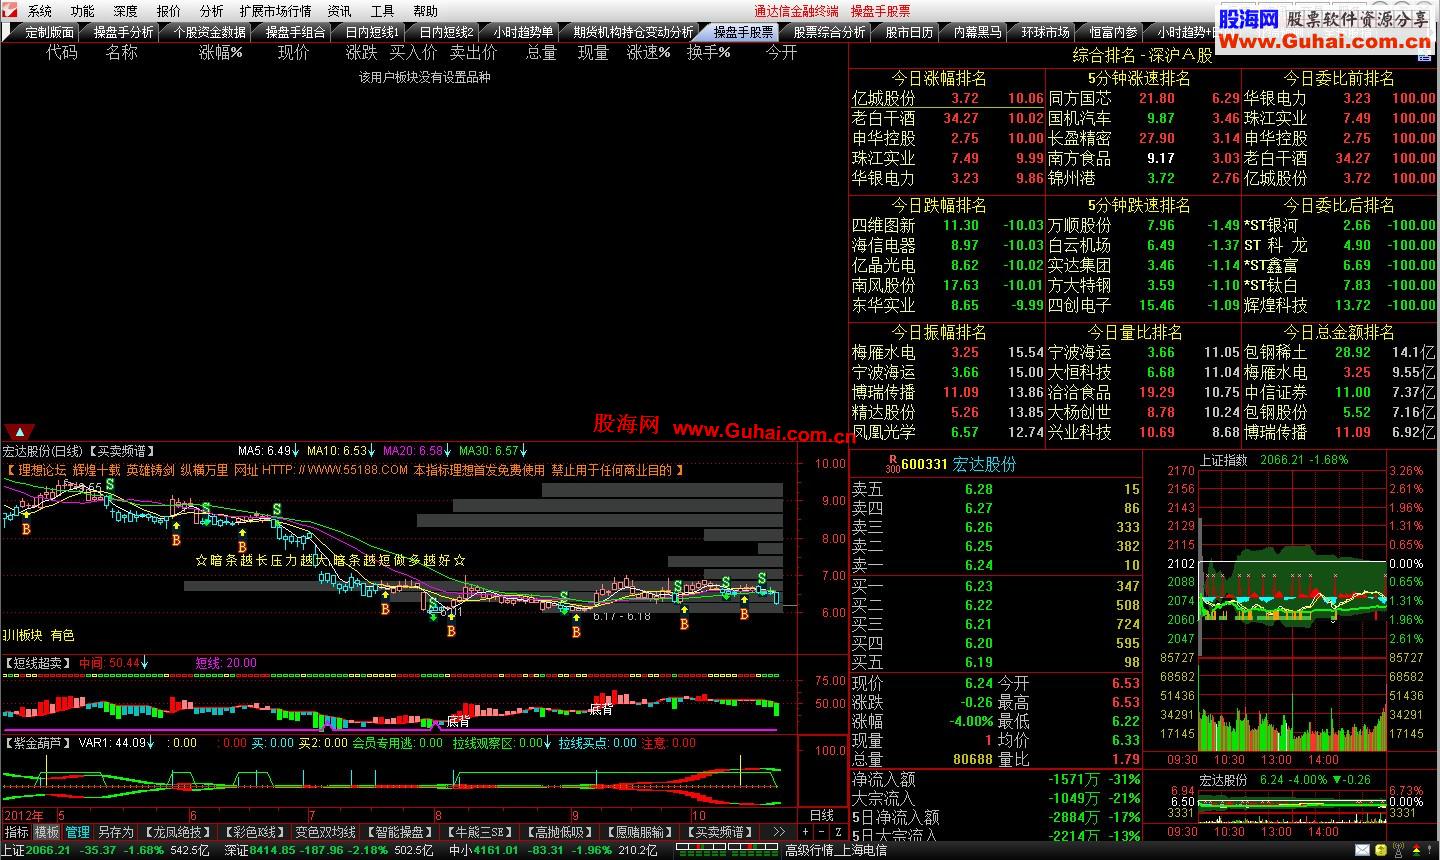Open link HTTP://WWW.55188.COM in chart header
The width and height of the screenshot is (1440, 860).
click(334, 470)
